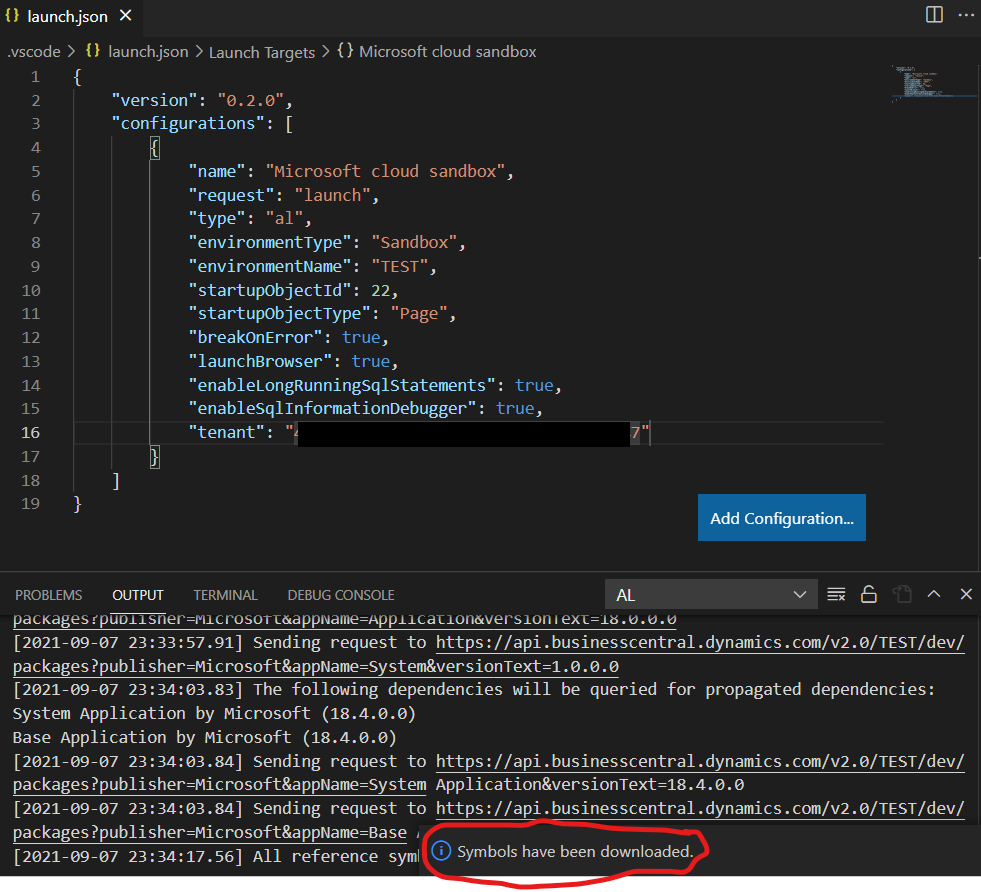Split the editor to the right
This screenshot has width=981, height=892.
[x=934, y=14]
